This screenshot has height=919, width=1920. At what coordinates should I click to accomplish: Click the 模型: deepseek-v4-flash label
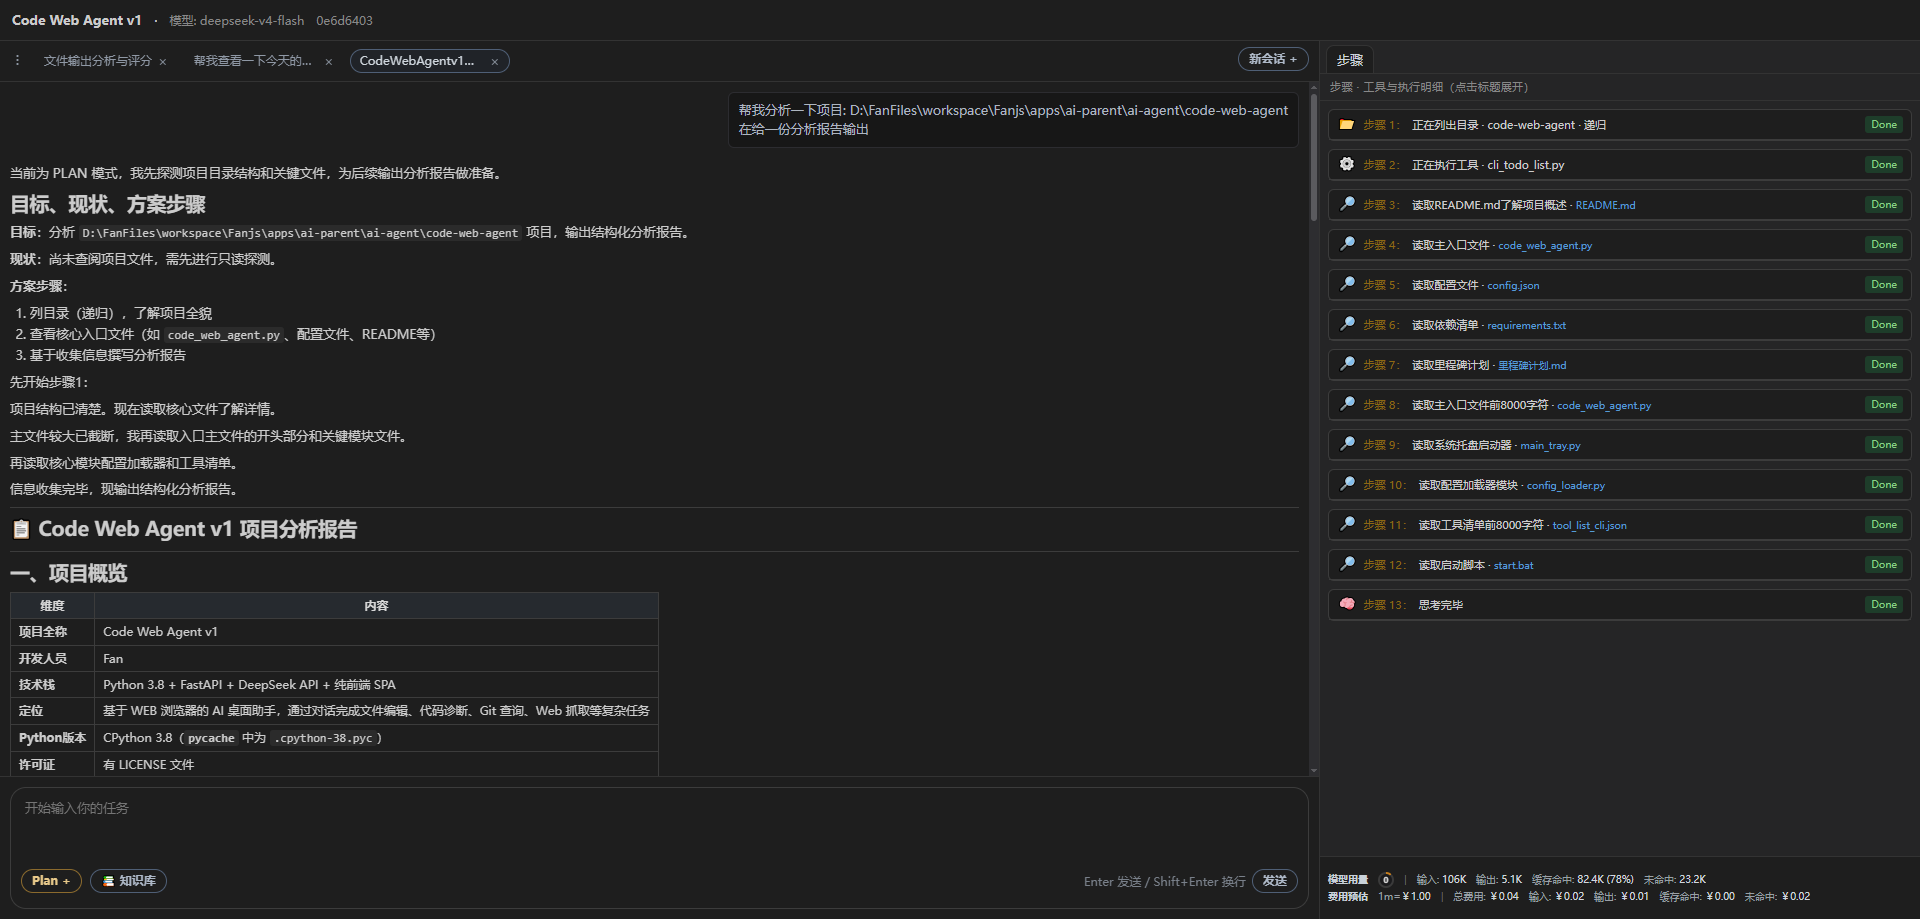pos(236,20)
